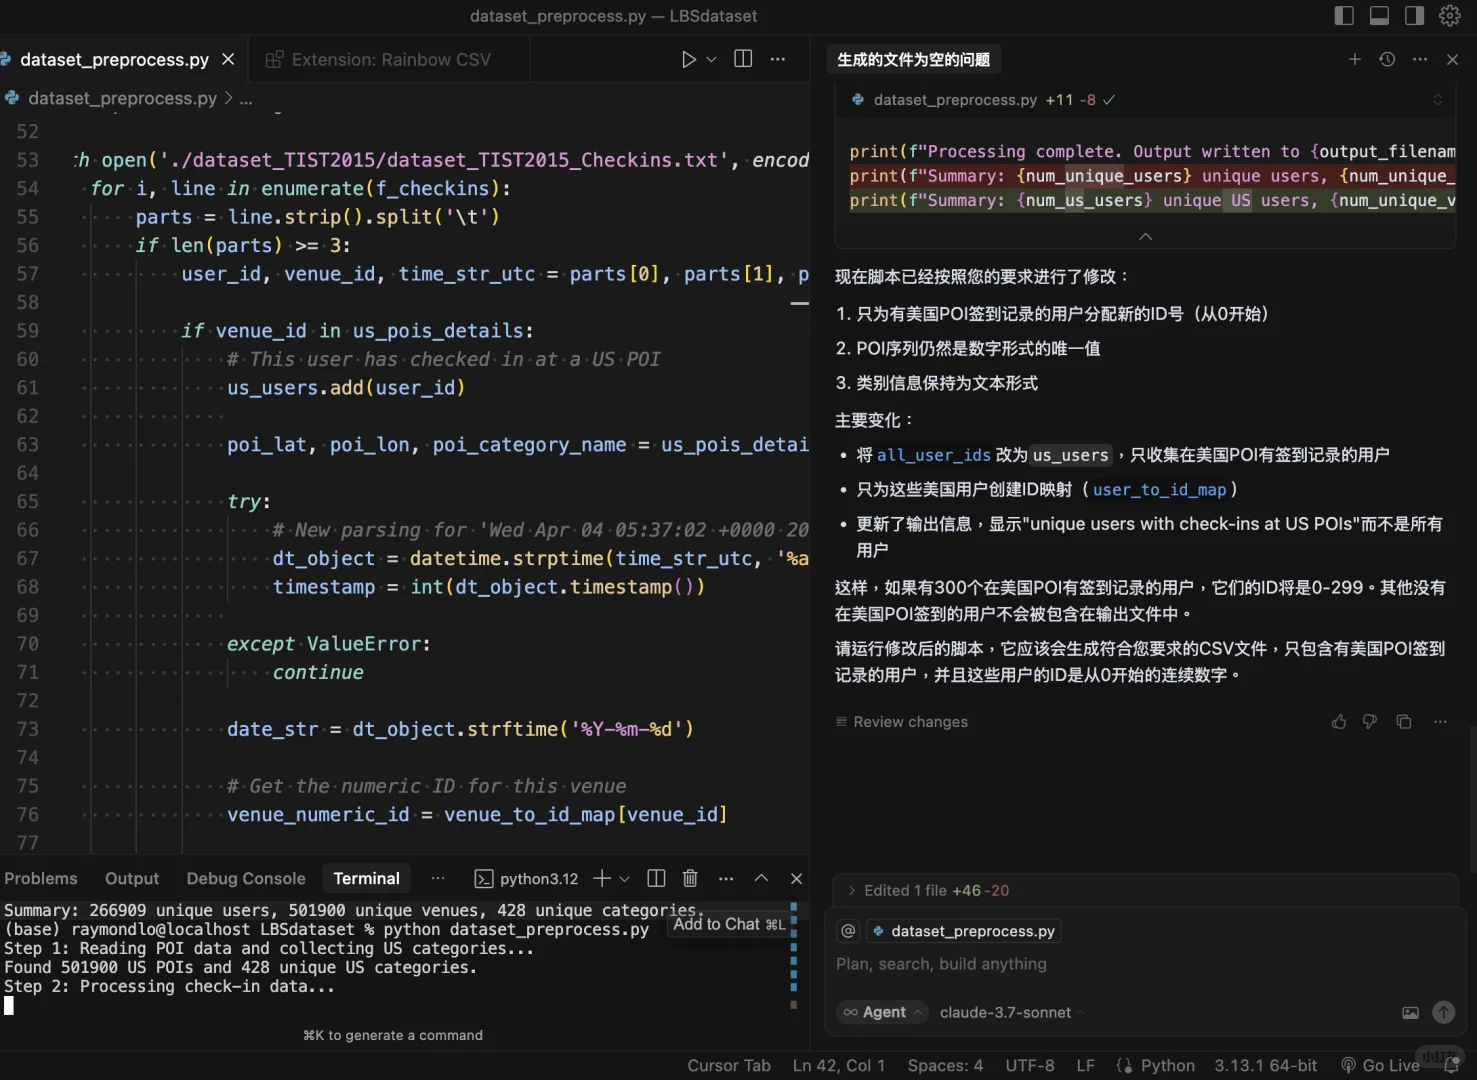Screen dimensions: 1477x1080
Task: Click the all_user_ids code reference
Action: pos(934,455)
